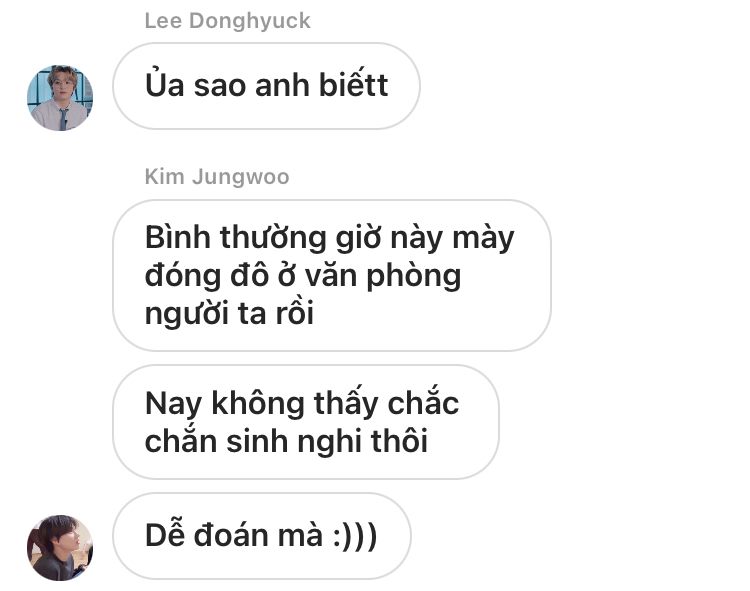Viewport: 750px width, 591px height.
Task: Tap the ':)))' emoticon in last message
Action: click(x=355, y=536)
